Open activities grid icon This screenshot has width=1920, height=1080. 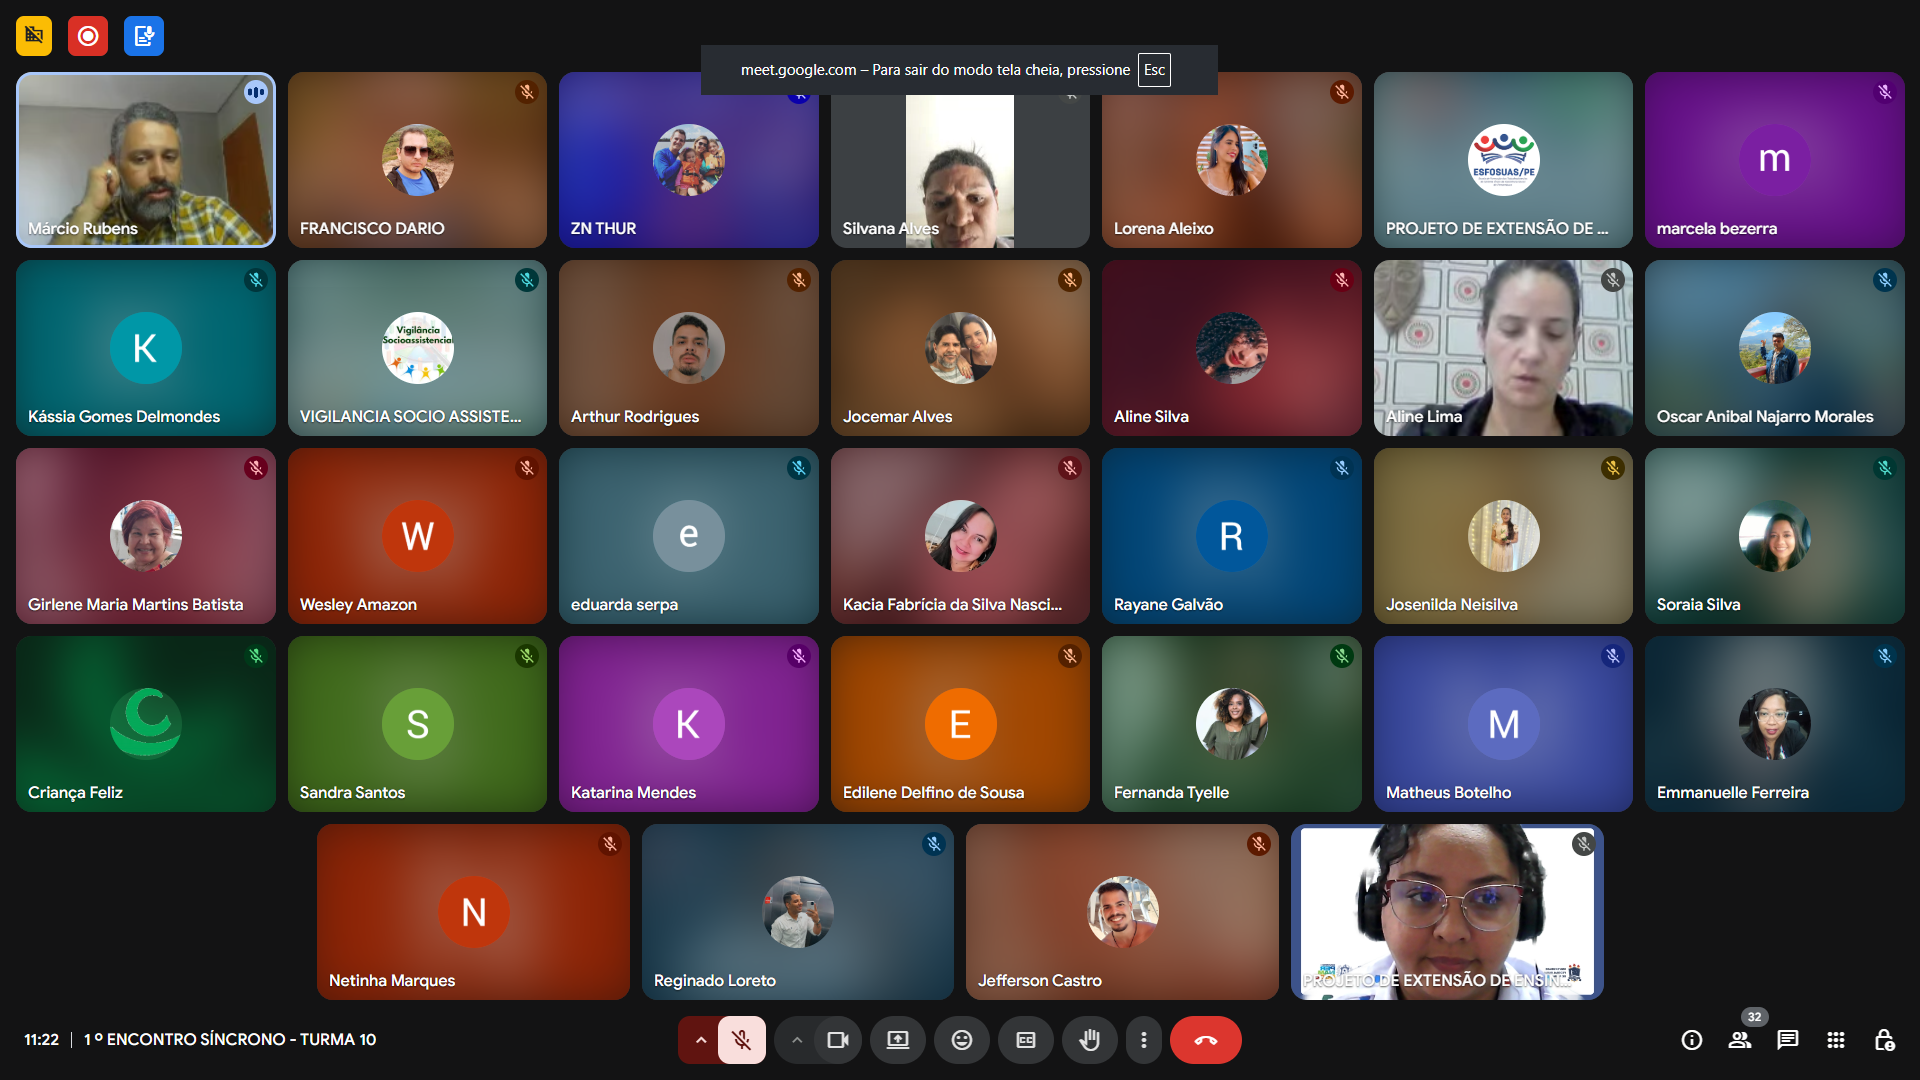(1836, 1040)
